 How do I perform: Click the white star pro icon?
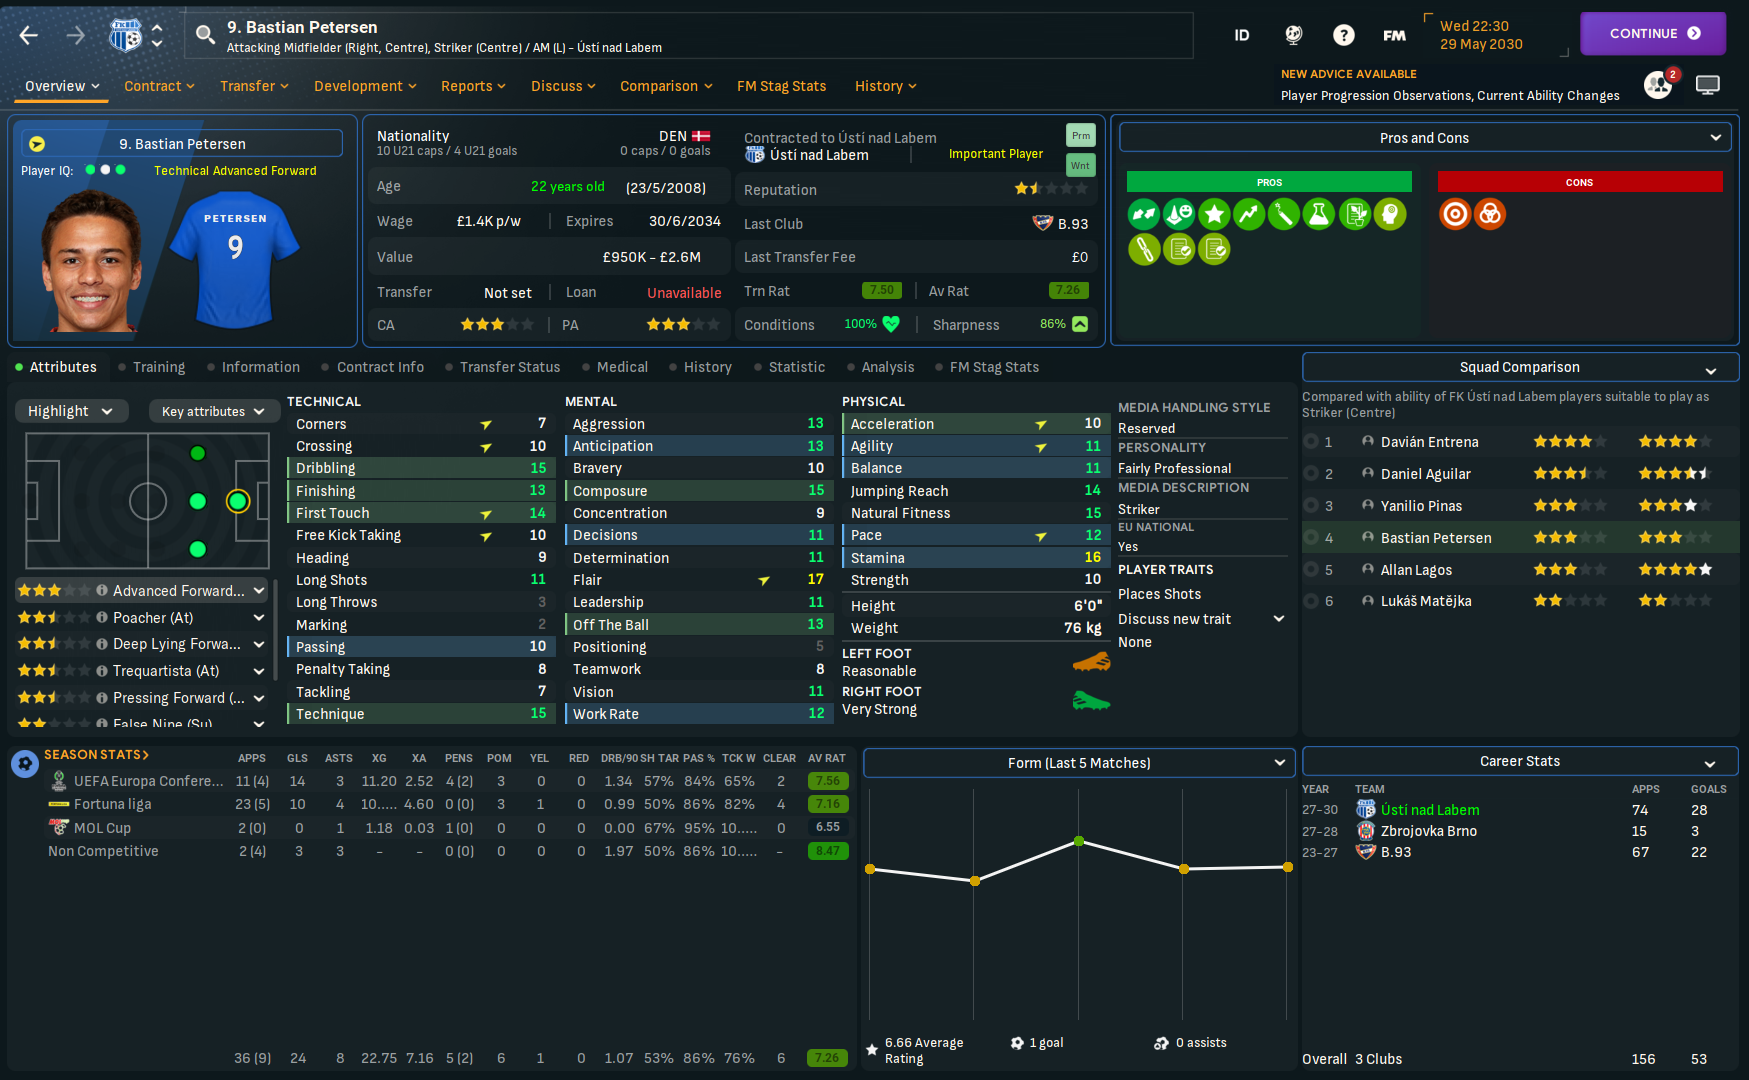click(x=1214, y=214)
